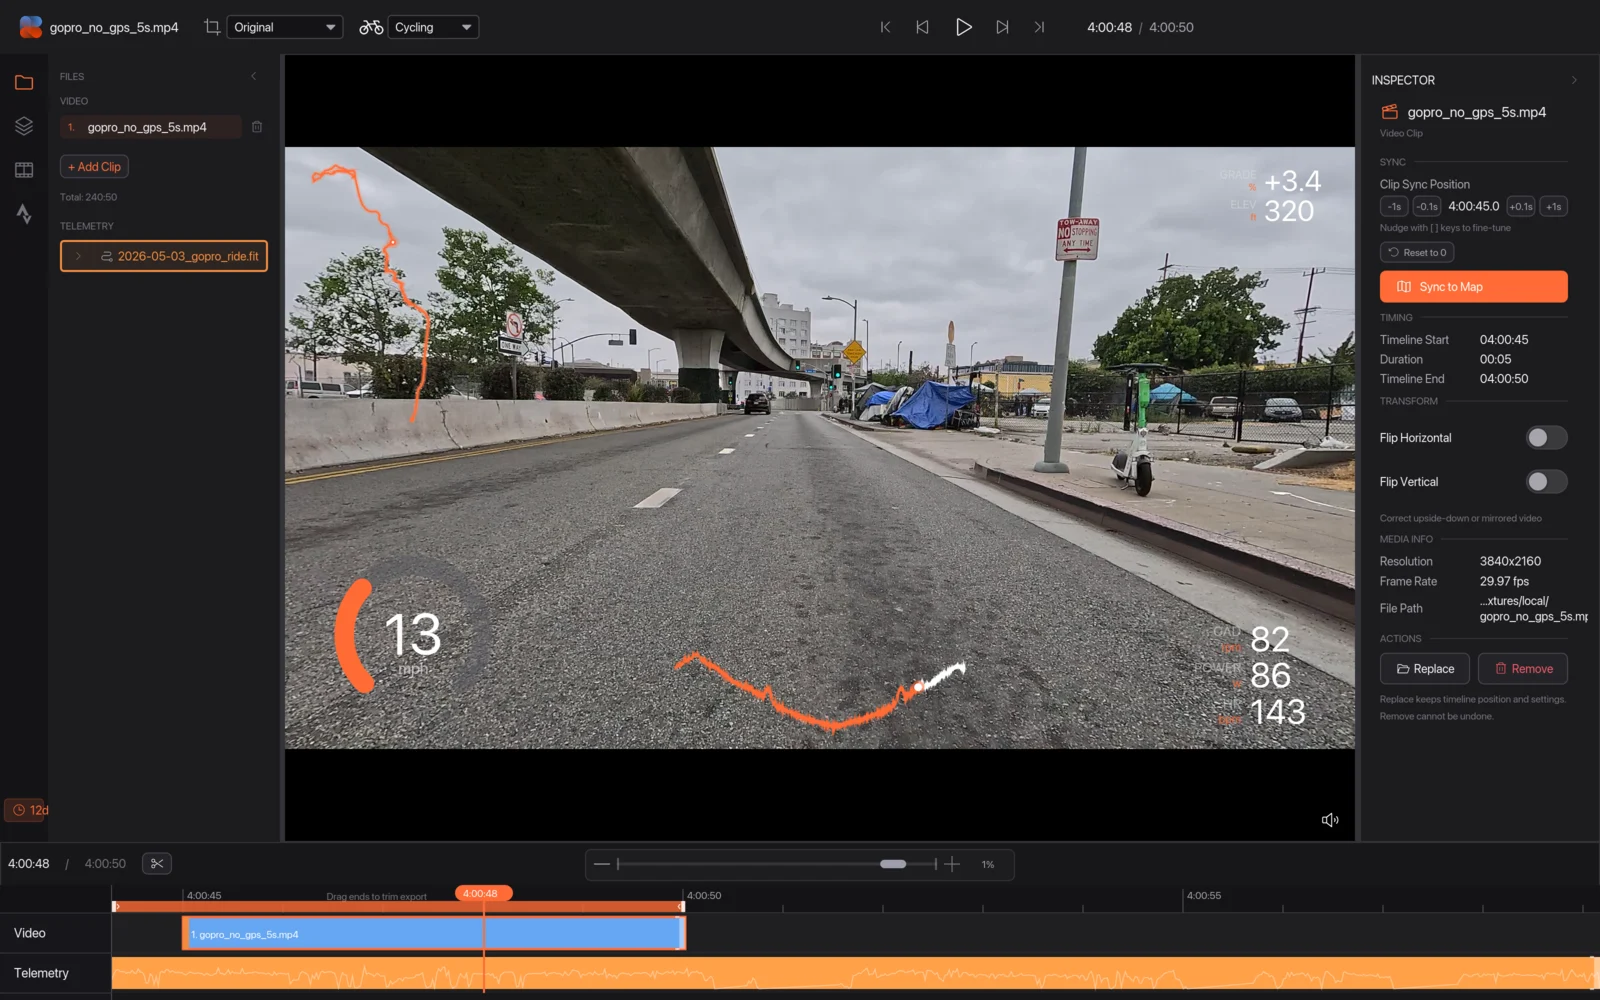Click the Reset to 0 button
The width and height of the screenshot is (1600, 1000).
click(x=1417, y=253)
